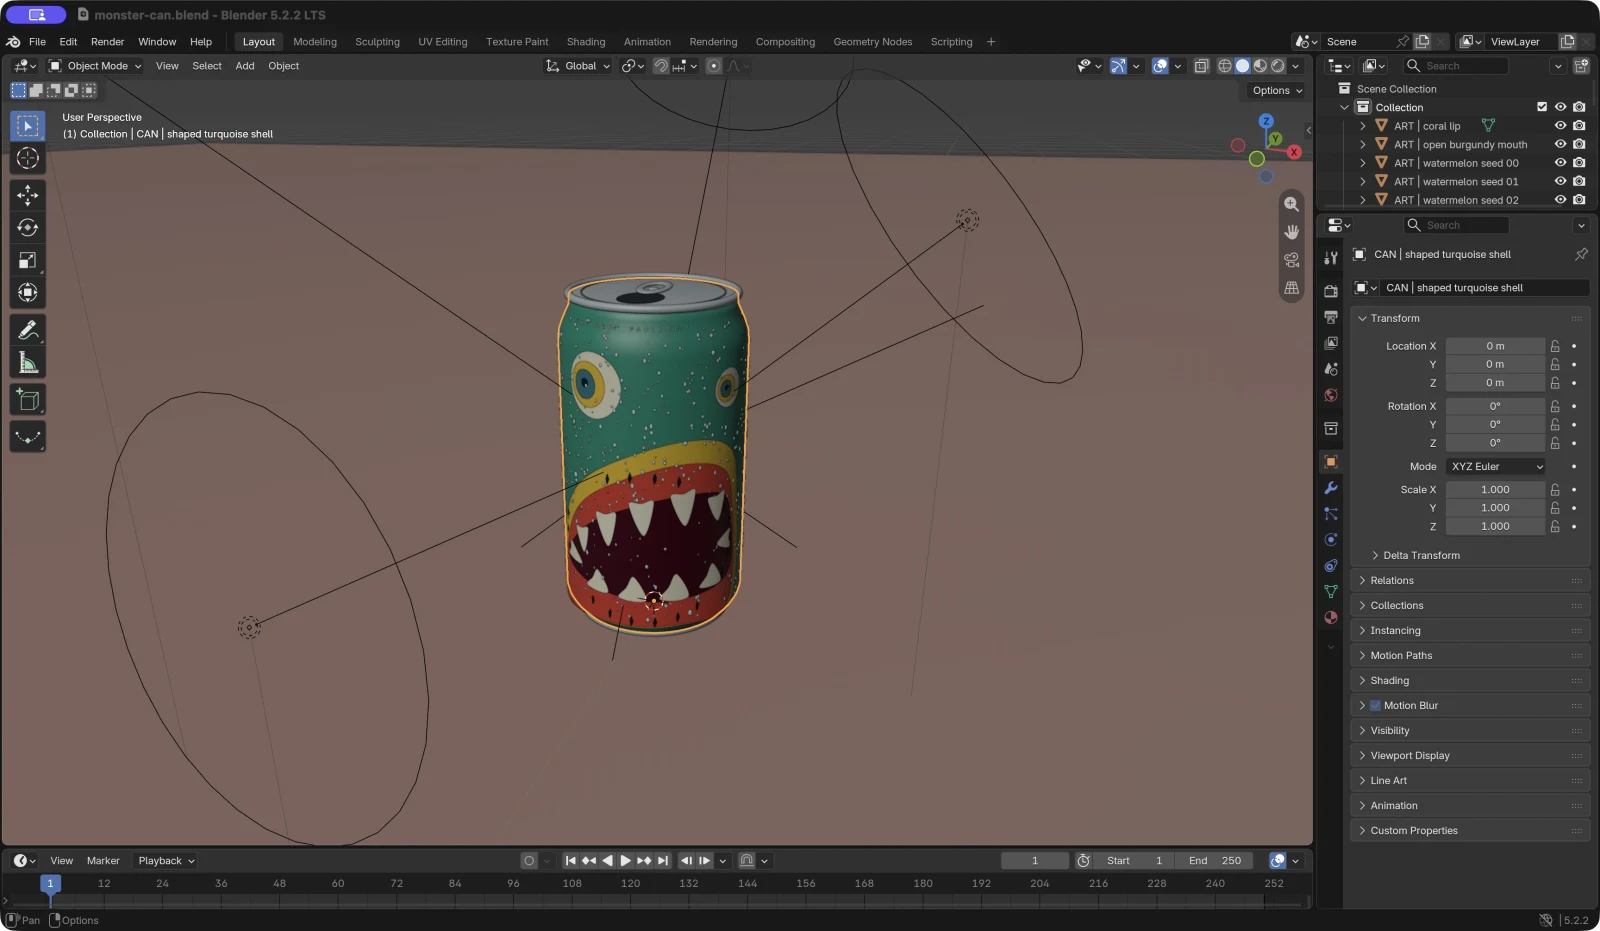The image size is (1600, 931).
Task: Toggle camera view icon in viewport
Action: pyautogui.click(x=1292, y=260)
